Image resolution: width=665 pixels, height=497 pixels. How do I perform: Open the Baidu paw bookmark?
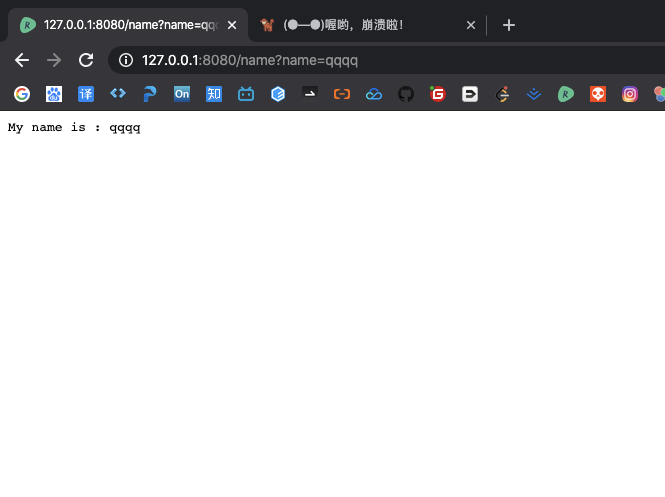tap(54, 94)
